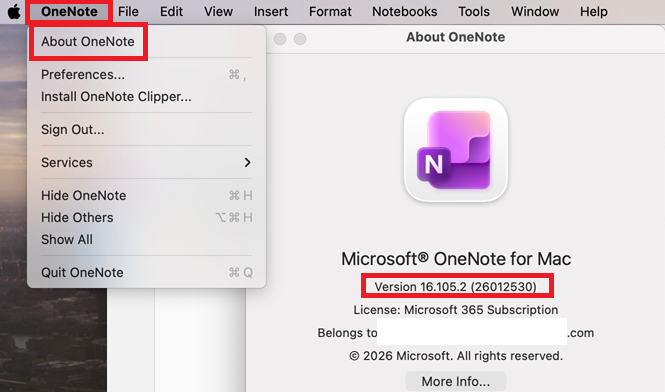Open the Apple menu
Viewport: 665px width, 392px height.
pos(14,11)
